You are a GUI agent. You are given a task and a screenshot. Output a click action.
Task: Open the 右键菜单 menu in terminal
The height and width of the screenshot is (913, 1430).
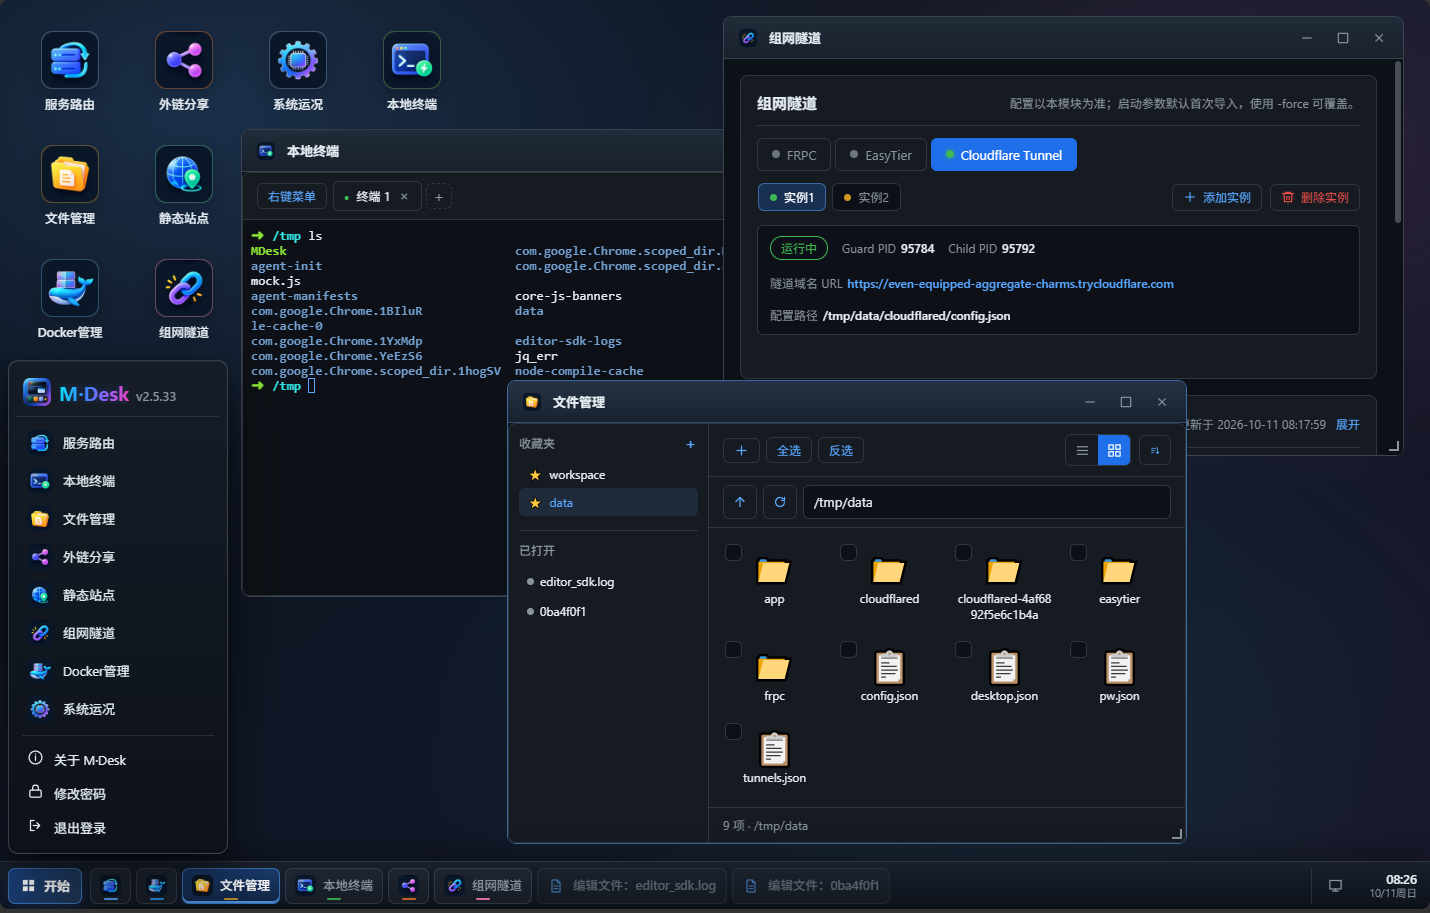(x=292, y=197)
